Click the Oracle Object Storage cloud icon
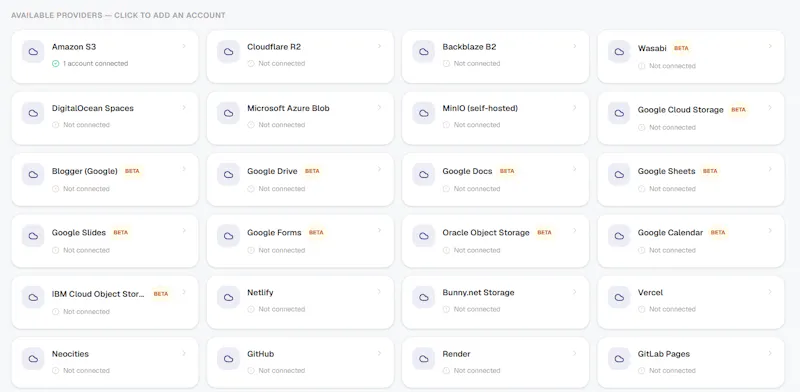Image resolution: width=800 pixels, height=392 pixels. [x=423, y=236]
